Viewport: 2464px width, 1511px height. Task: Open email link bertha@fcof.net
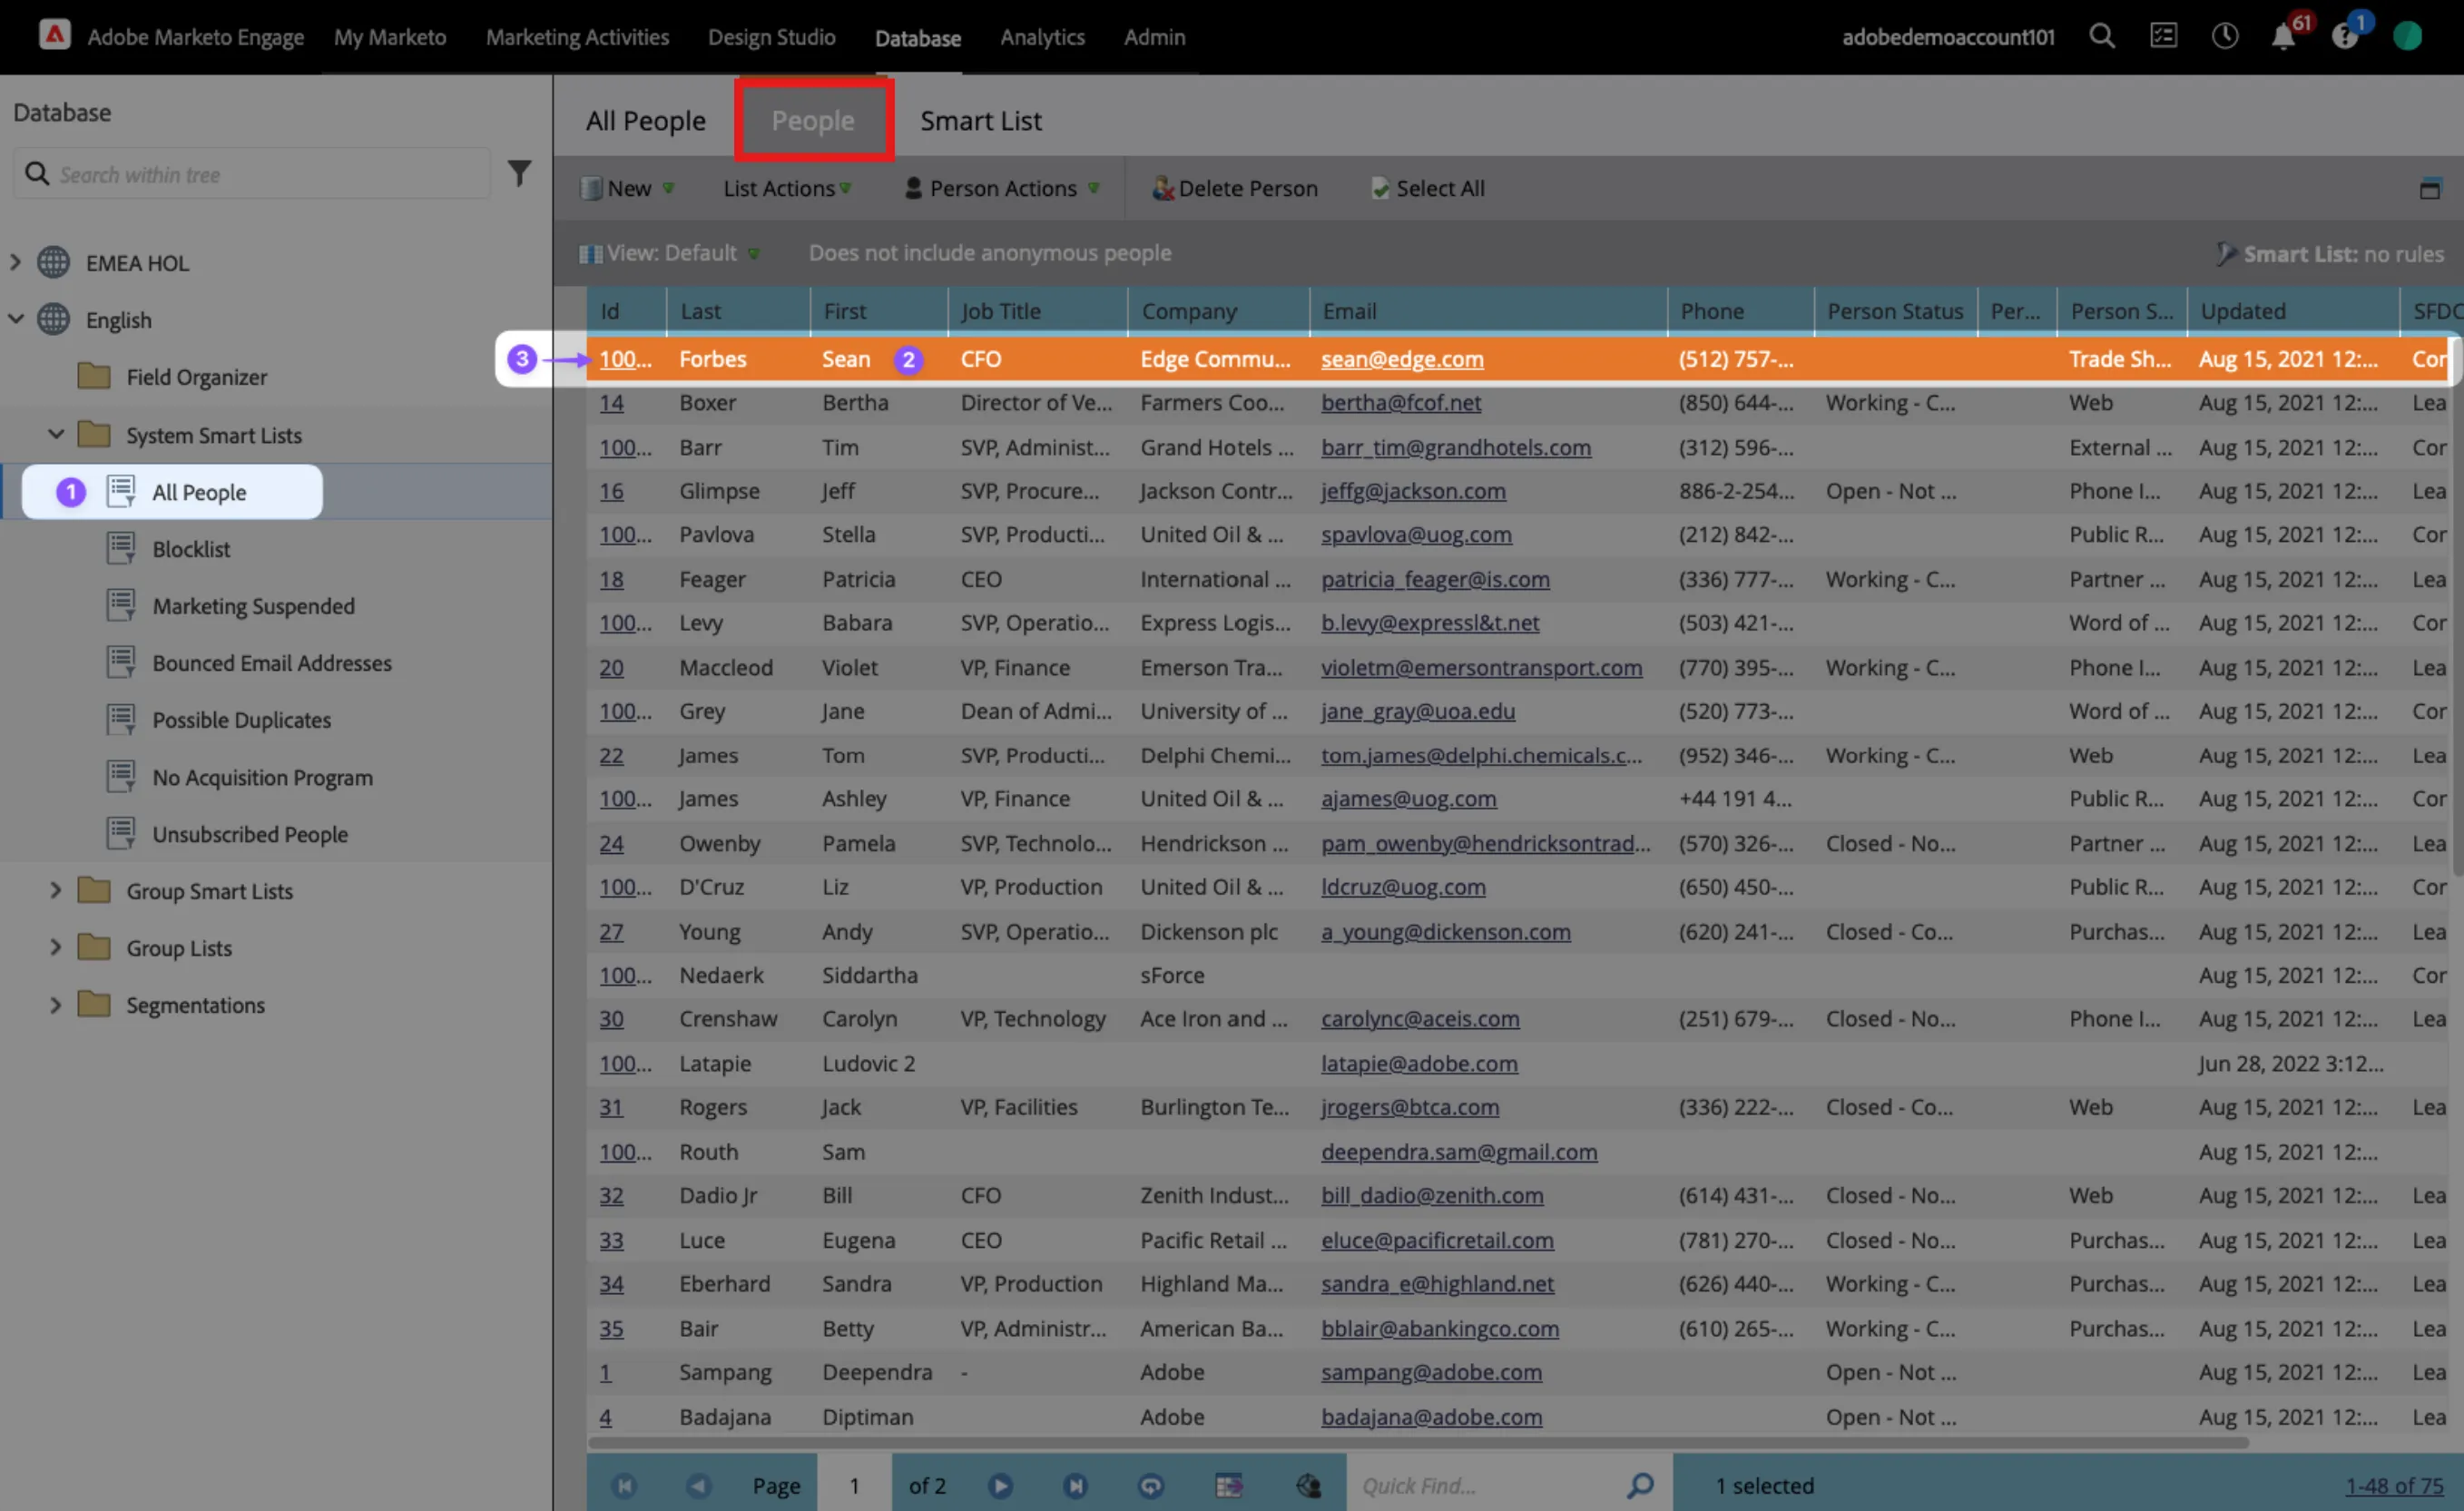(x=1400, y=403)
